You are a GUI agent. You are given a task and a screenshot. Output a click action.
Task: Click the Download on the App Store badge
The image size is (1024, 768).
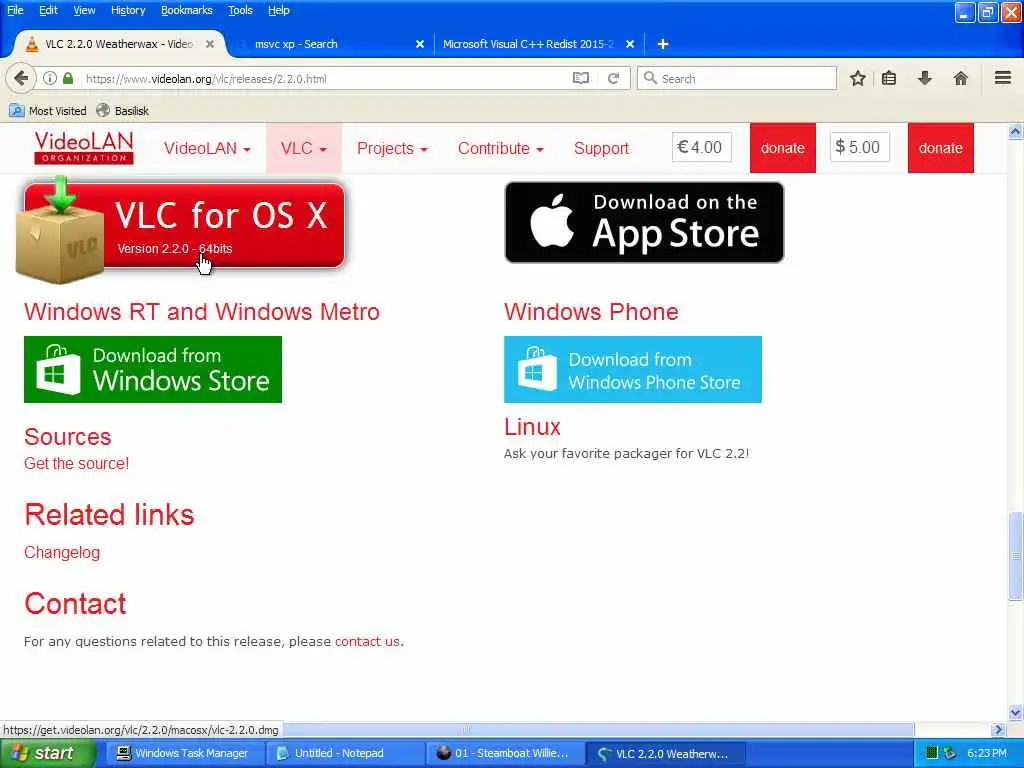coord(644,222)
